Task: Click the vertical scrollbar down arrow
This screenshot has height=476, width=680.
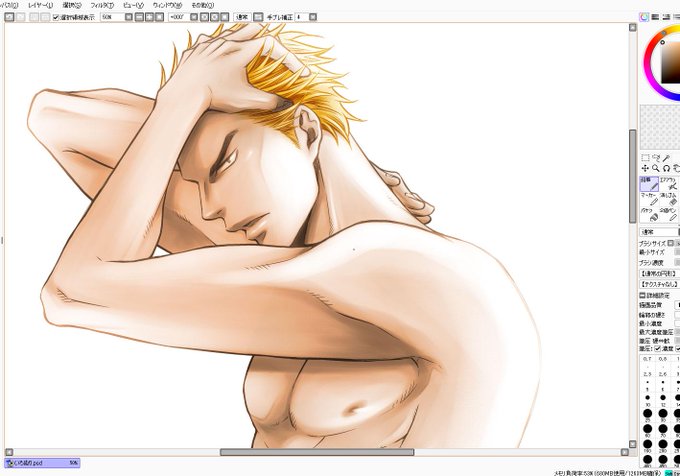Action: pyautogui.click(x=633, y=444)
